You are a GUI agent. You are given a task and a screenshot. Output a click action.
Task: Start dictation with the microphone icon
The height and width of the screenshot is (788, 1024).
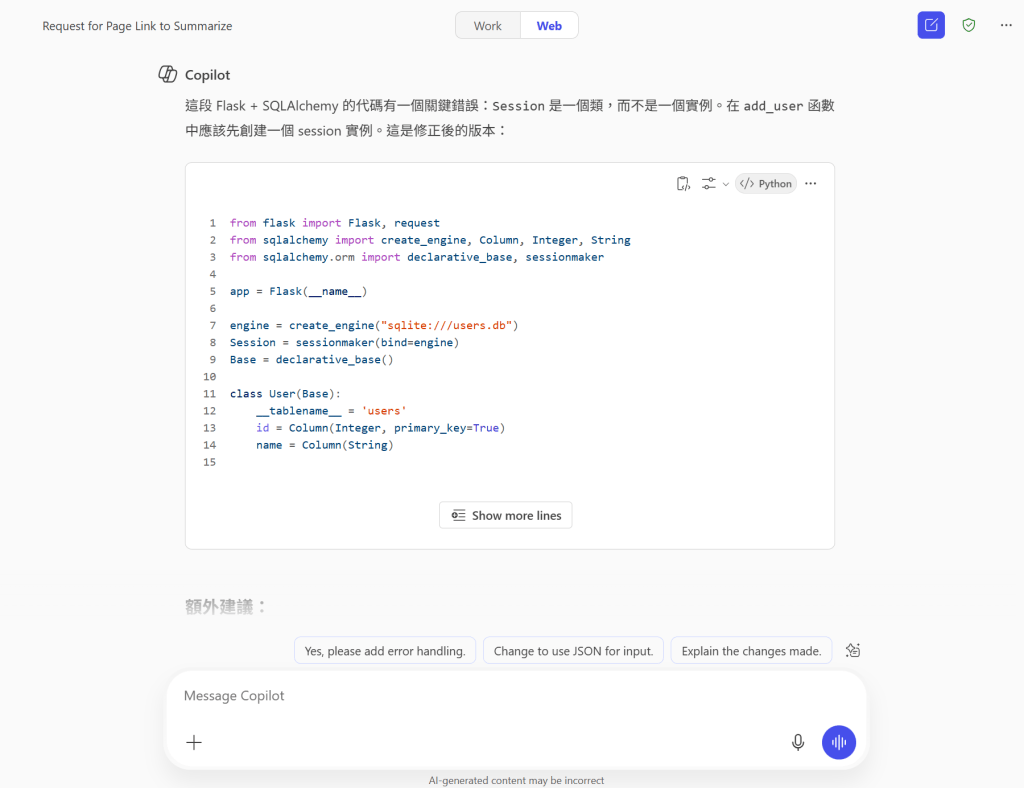coord(797,742)
